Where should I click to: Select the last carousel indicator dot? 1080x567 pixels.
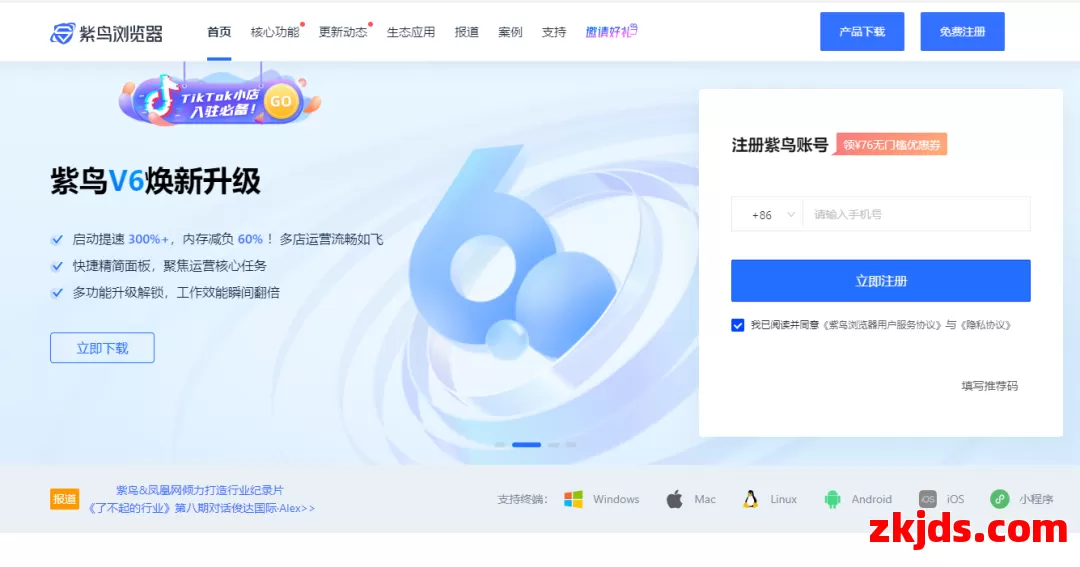(x=571, y=445)
